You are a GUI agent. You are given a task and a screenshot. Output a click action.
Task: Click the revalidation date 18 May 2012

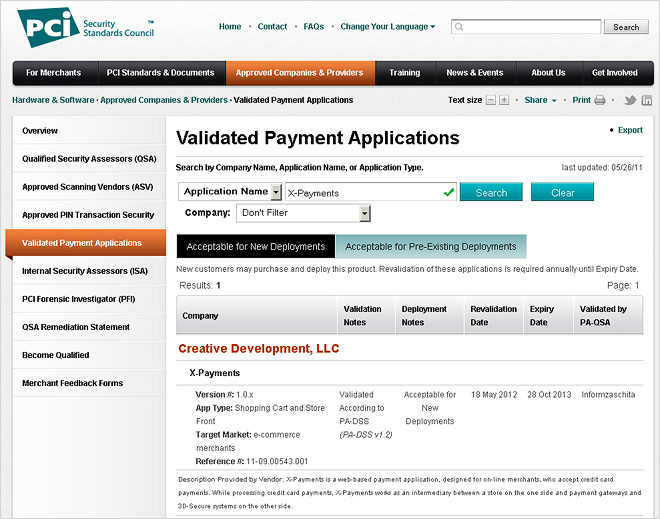coord(494,395)
